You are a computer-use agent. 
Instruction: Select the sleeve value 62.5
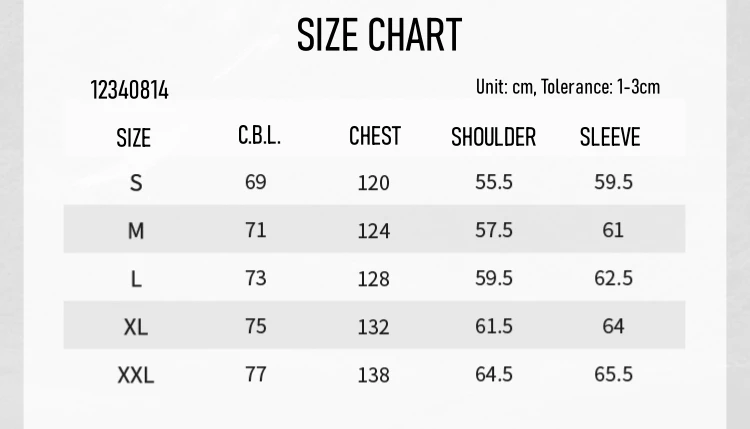pyautogui.click(x=613, y=277)
